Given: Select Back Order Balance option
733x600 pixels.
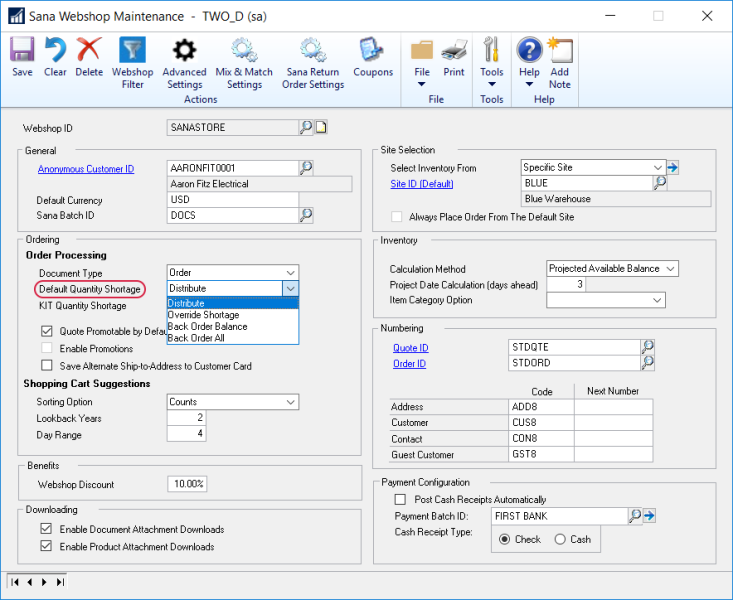Looking at the screenshot, I should tap(233, 326).
